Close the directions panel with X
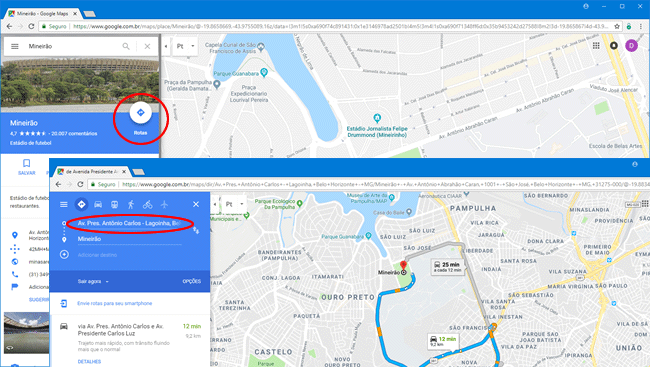Screen dimensions: 650x367 pyautogui.click(x=196, y=204)
